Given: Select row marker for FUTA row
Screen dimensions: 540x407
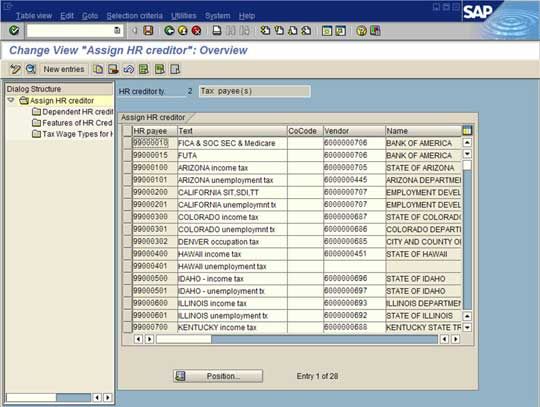Looking at the screenshot, I should click(x=127, y=155).
